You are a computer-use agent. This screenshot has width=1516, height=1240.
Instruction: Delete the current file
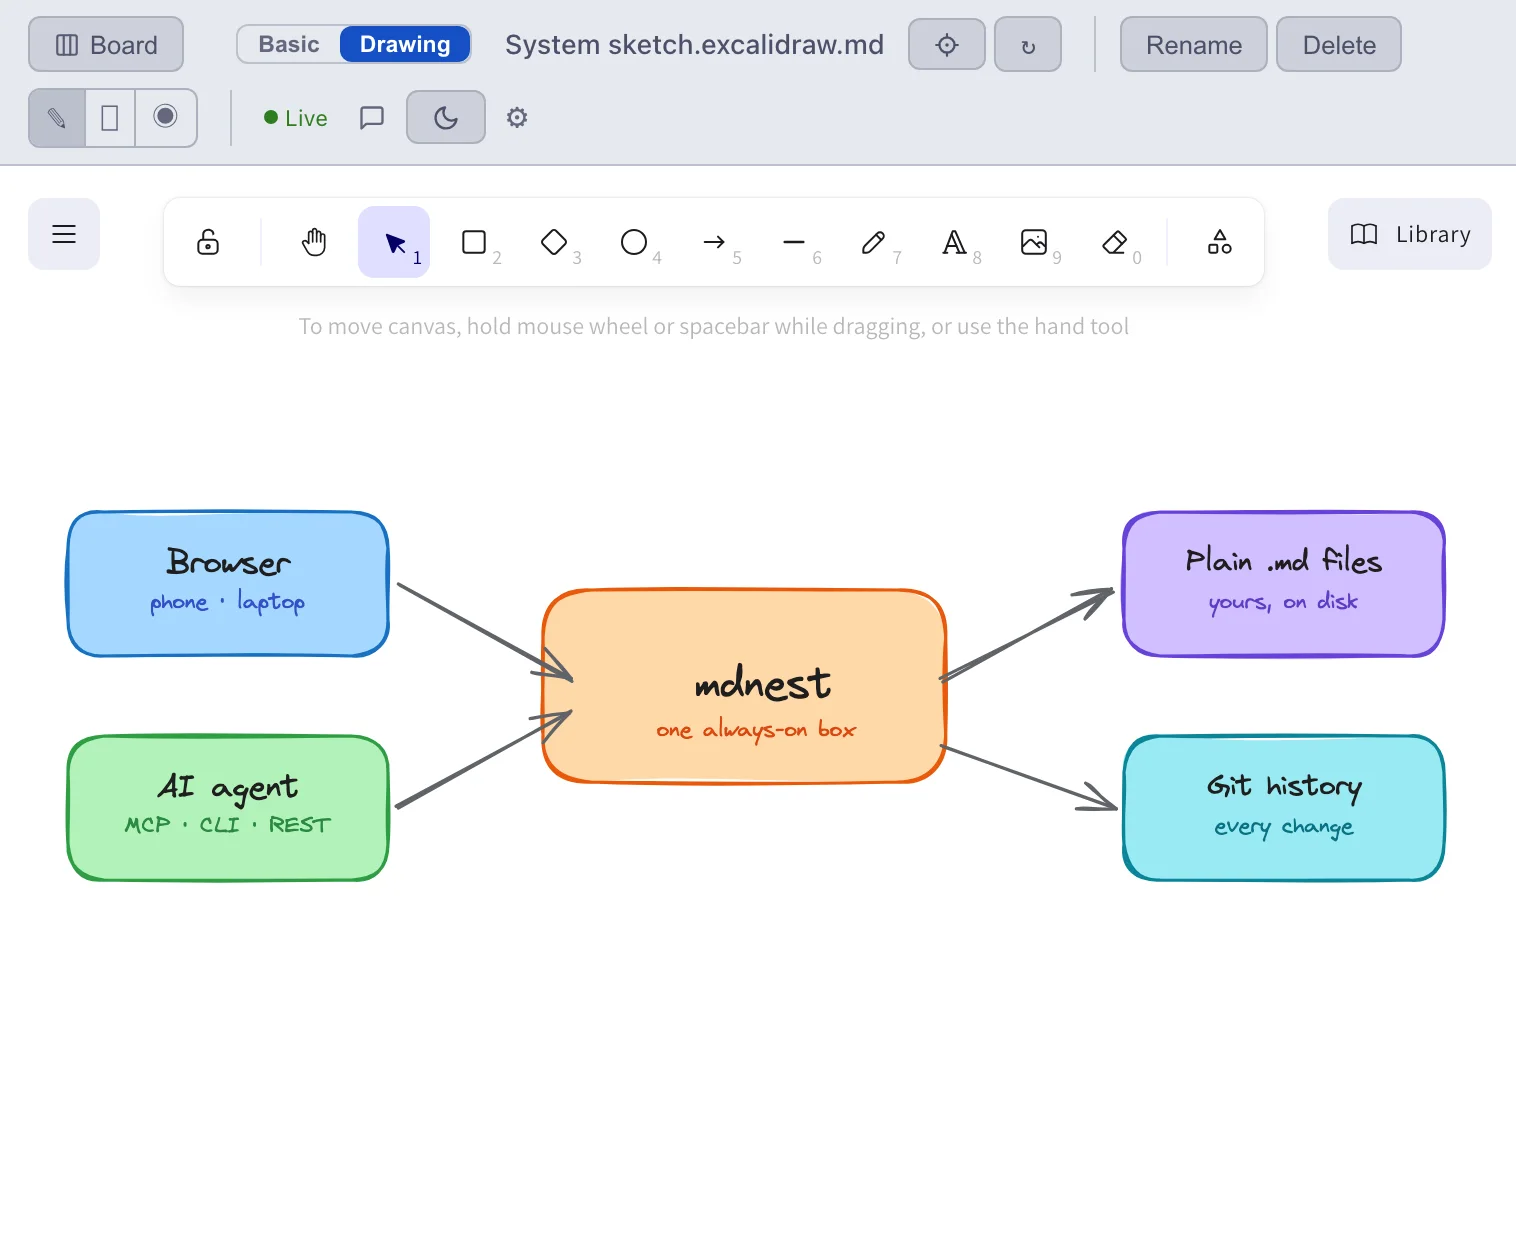pos(1339,45)
